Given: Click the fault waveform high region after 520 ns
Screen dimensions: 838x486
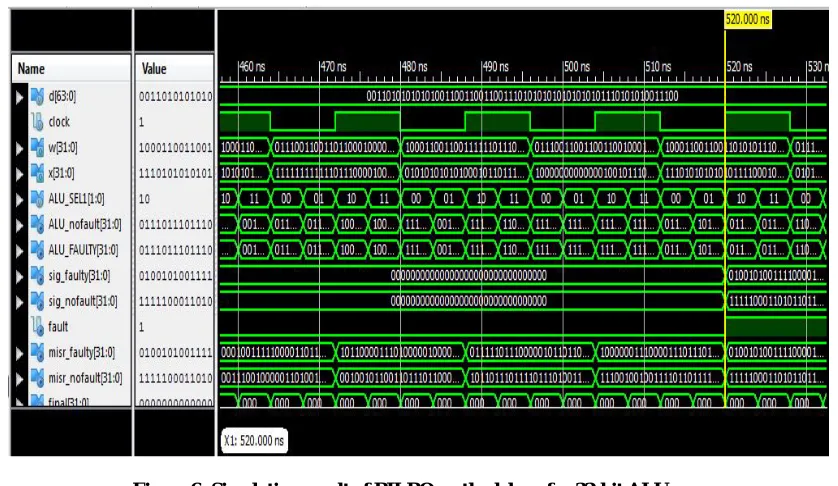Looking at the screenshot, I should (x=776, y=326).
